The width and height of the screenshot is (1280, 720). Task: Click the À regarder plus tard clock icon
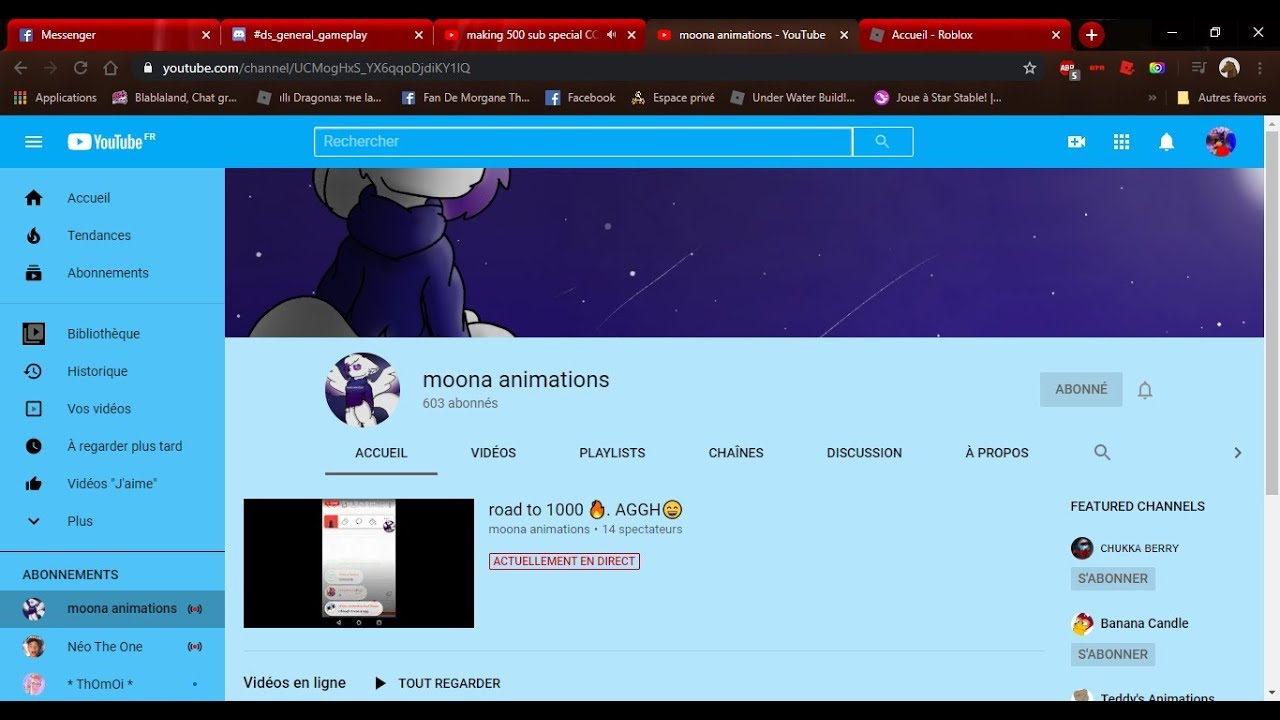34,446
